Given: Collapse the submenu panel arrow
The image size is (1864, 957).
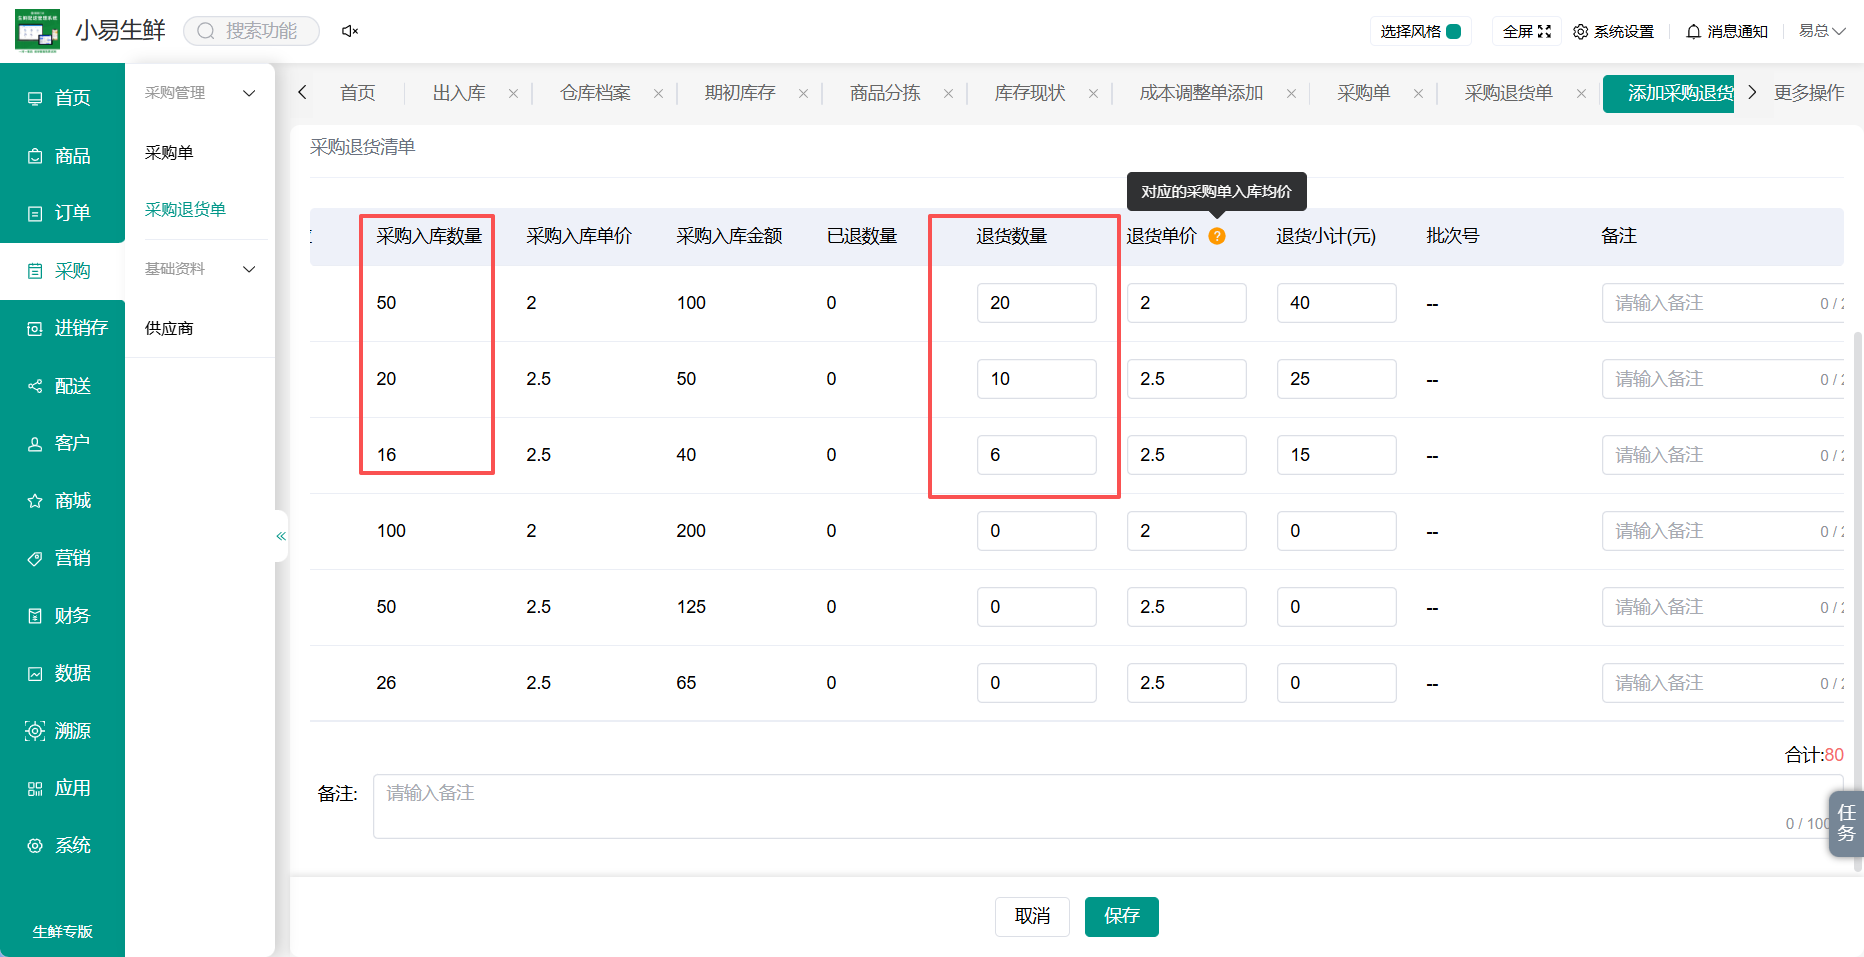Looking at the screenshot, I should pyautogui.click(x=281, y=536).
